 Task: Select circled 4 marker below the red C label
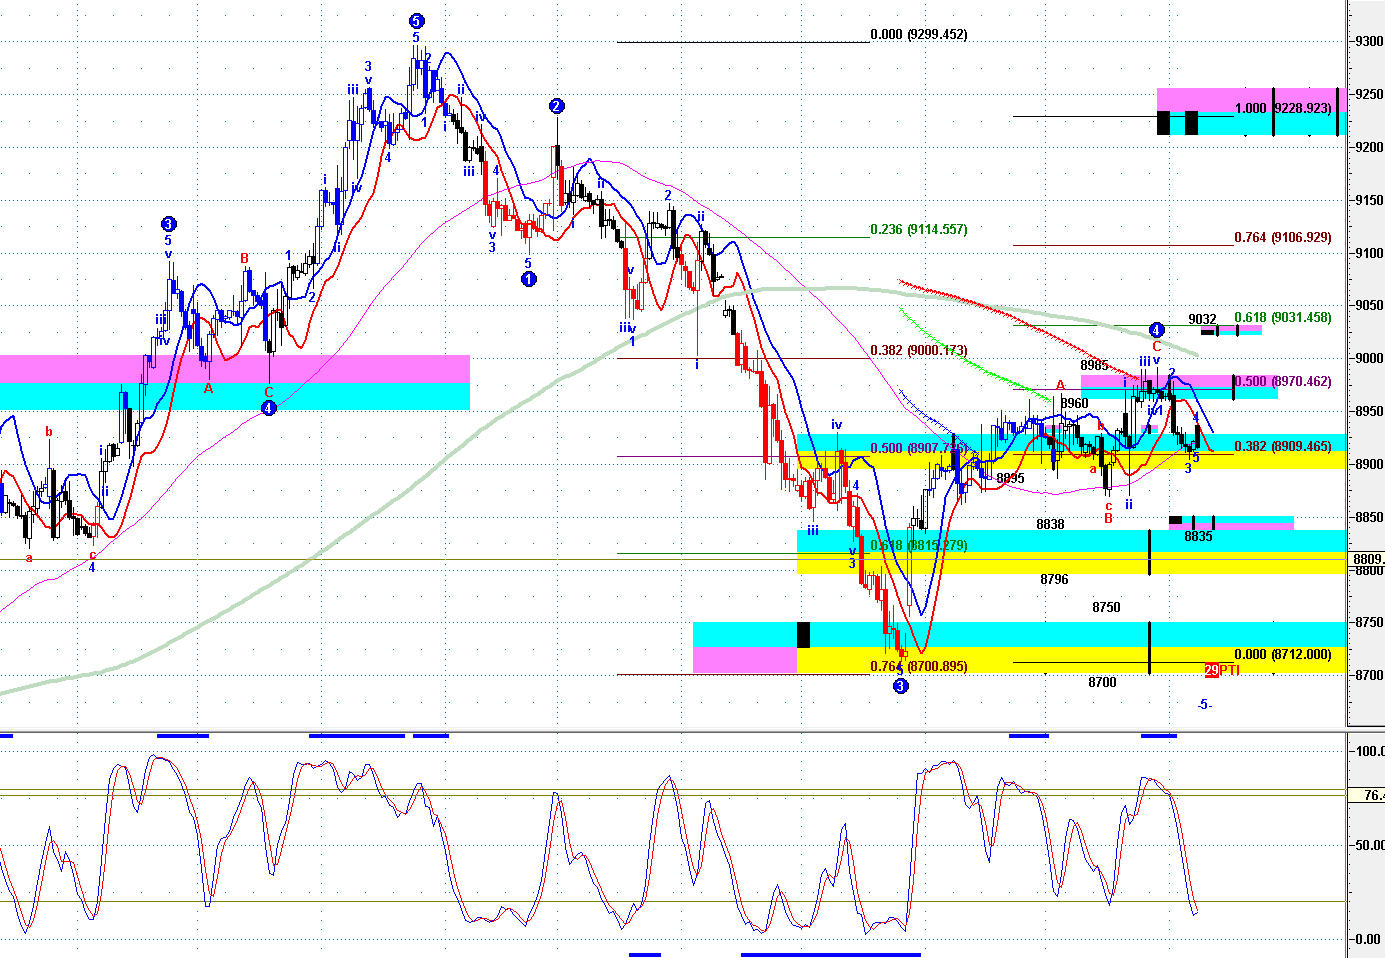[268, 408]
